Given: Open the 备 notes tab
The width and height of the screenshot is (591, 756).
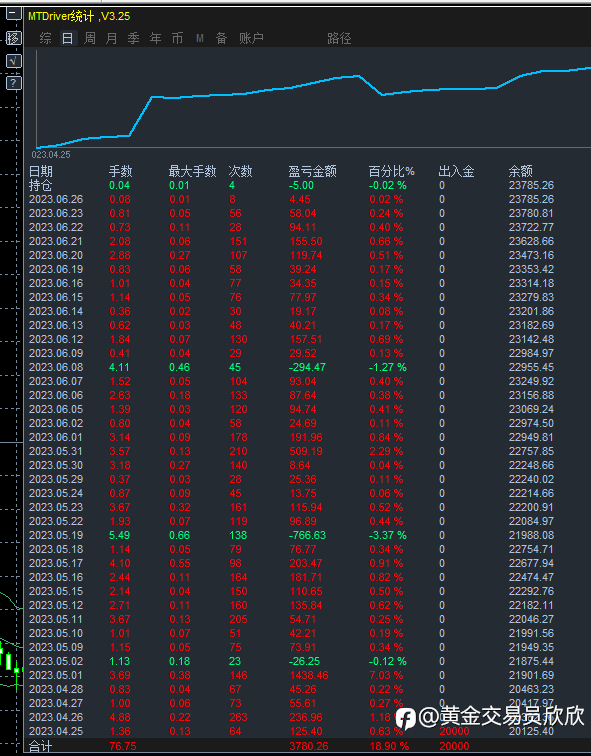Looking at the screenshot, I should coord(221,38).
